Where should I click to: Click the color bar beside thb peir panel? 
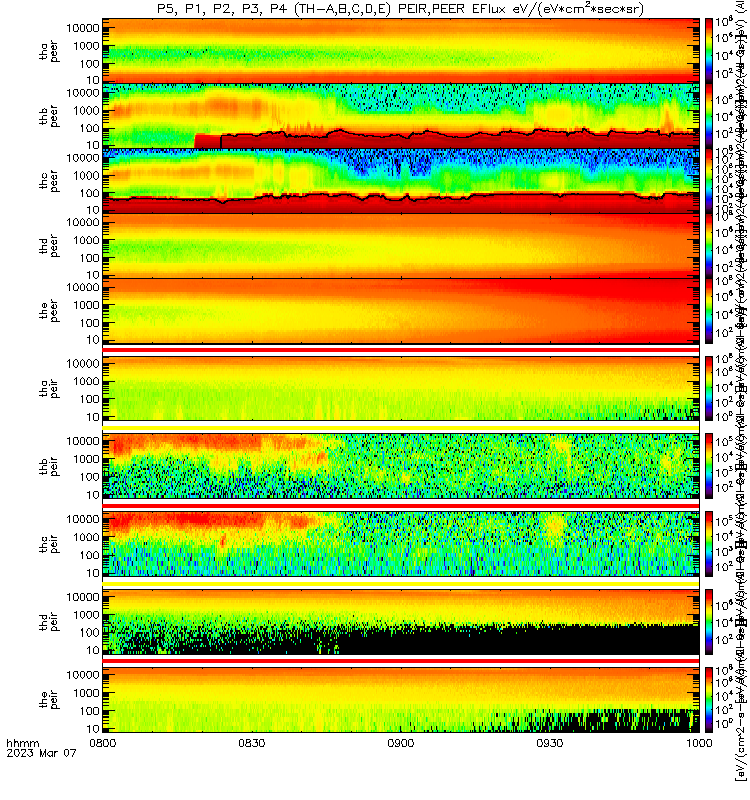(x=709, y=466)
